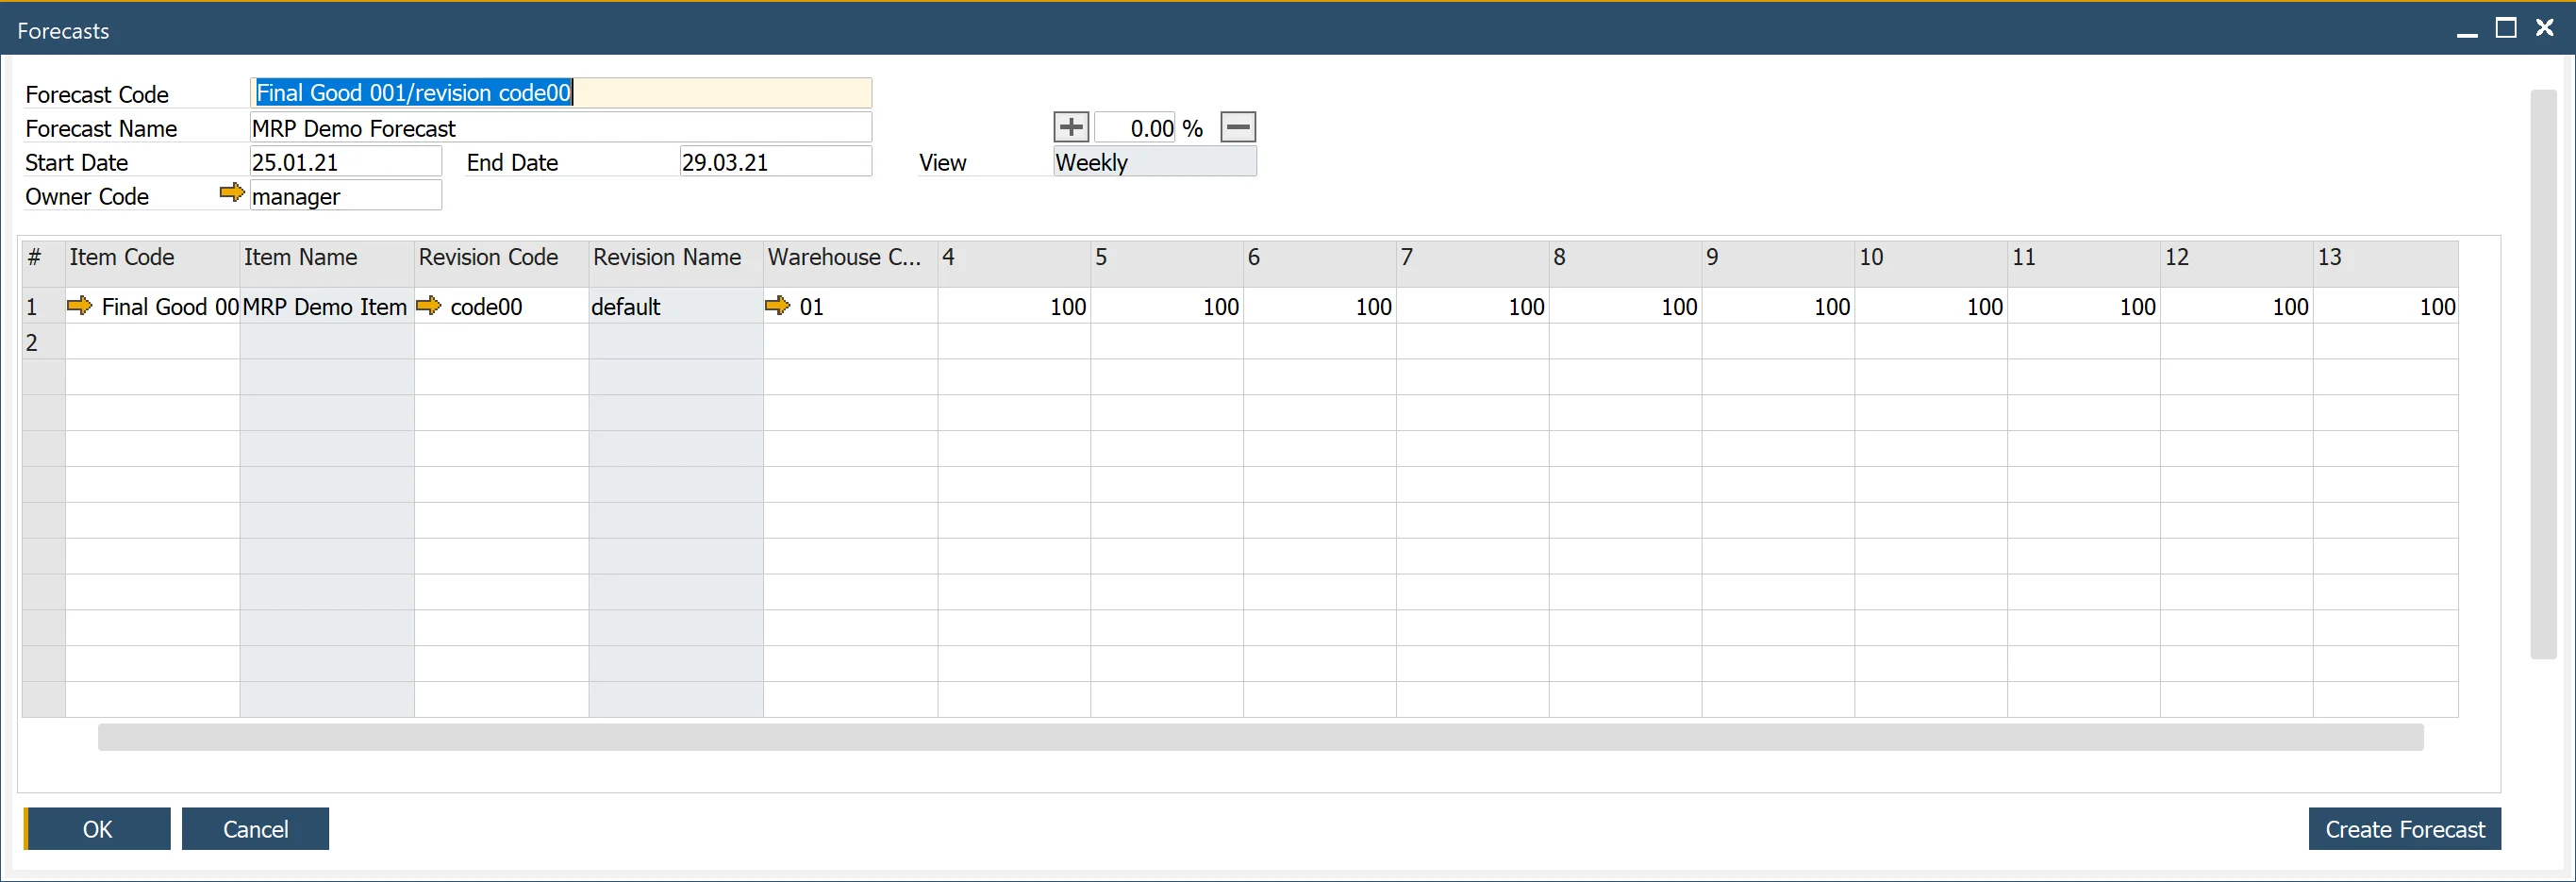Click the minus icon beside percentage field
This screenshot has height=882, width=2576.
(1237, 127)
